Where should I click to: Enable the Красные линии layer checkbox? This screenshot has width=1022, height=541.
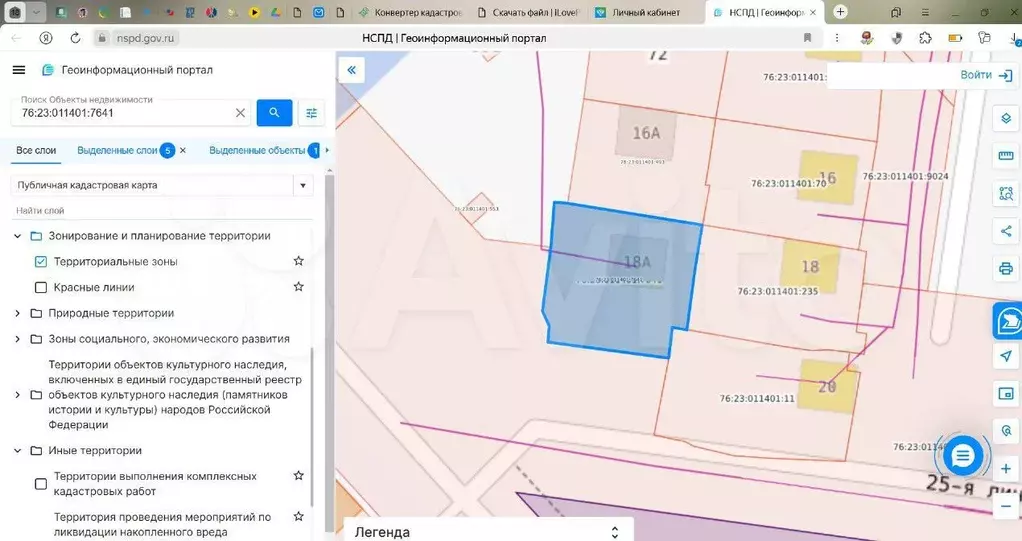(40, 287)
